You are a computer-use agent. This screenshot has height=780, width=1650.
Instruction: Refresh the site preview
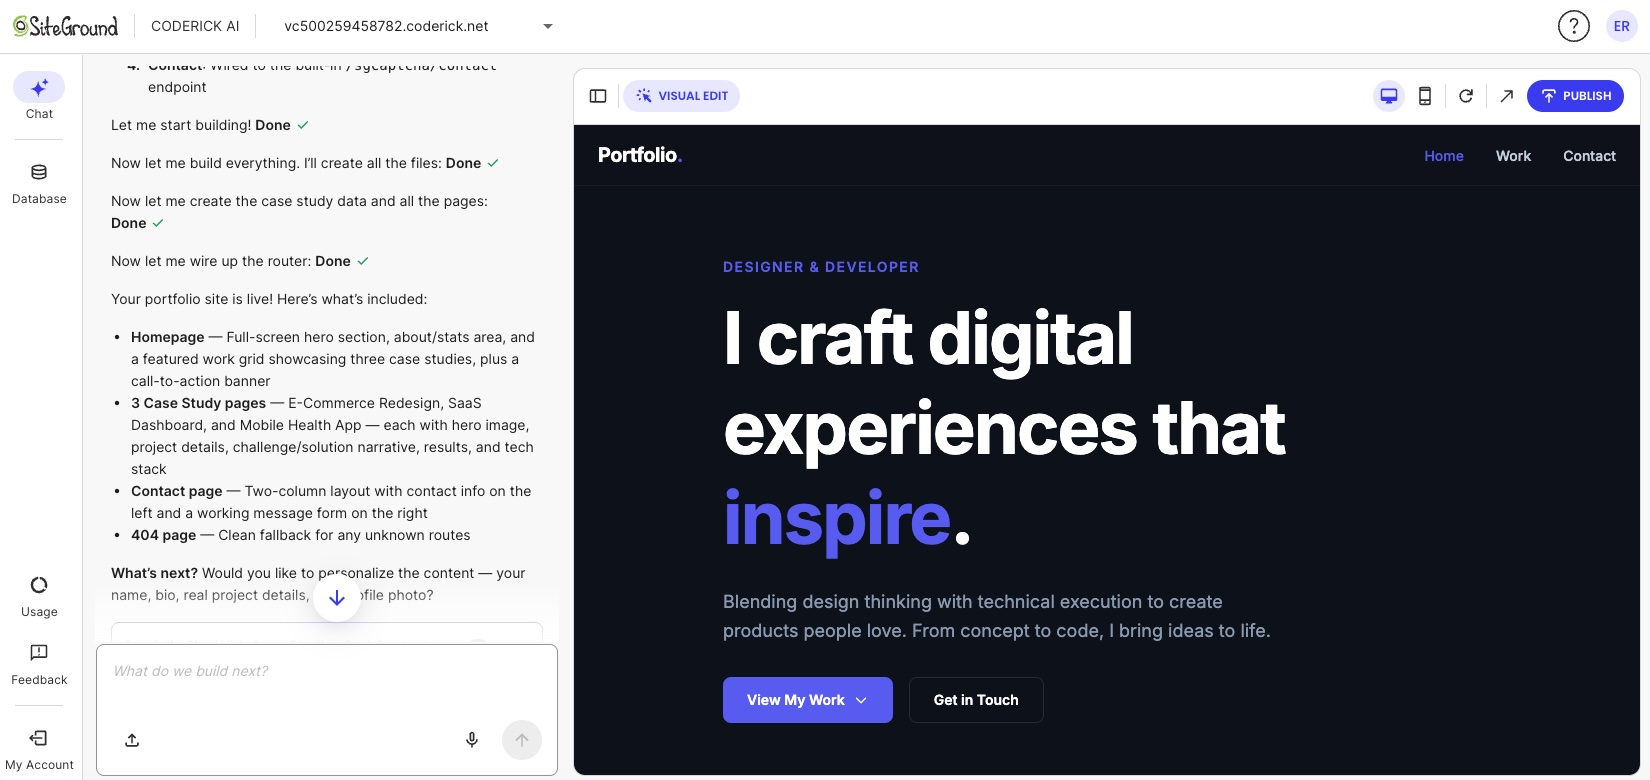pyautogui.click(x=1466, y=96)
